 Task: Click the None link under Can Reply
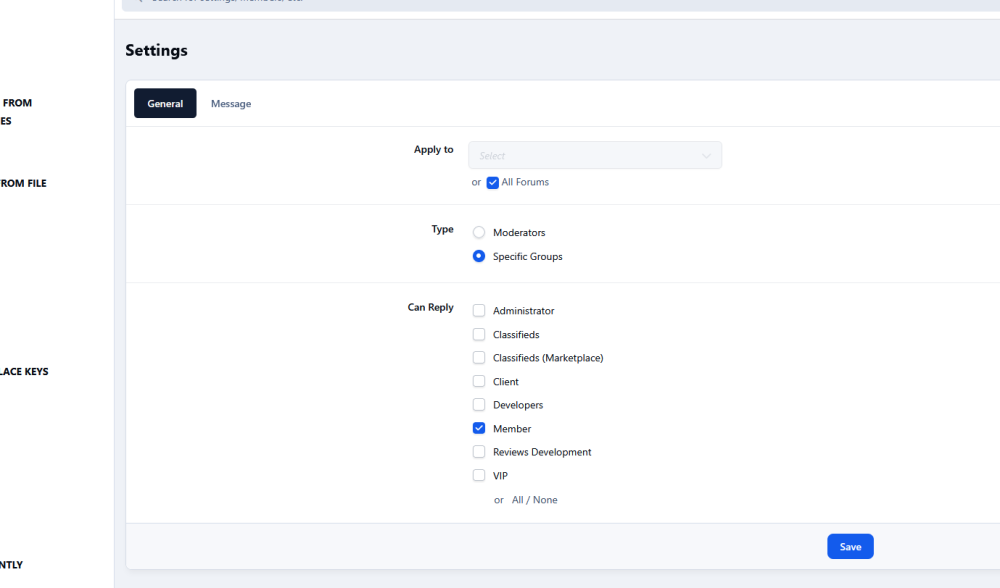click(x=545, y=500)
